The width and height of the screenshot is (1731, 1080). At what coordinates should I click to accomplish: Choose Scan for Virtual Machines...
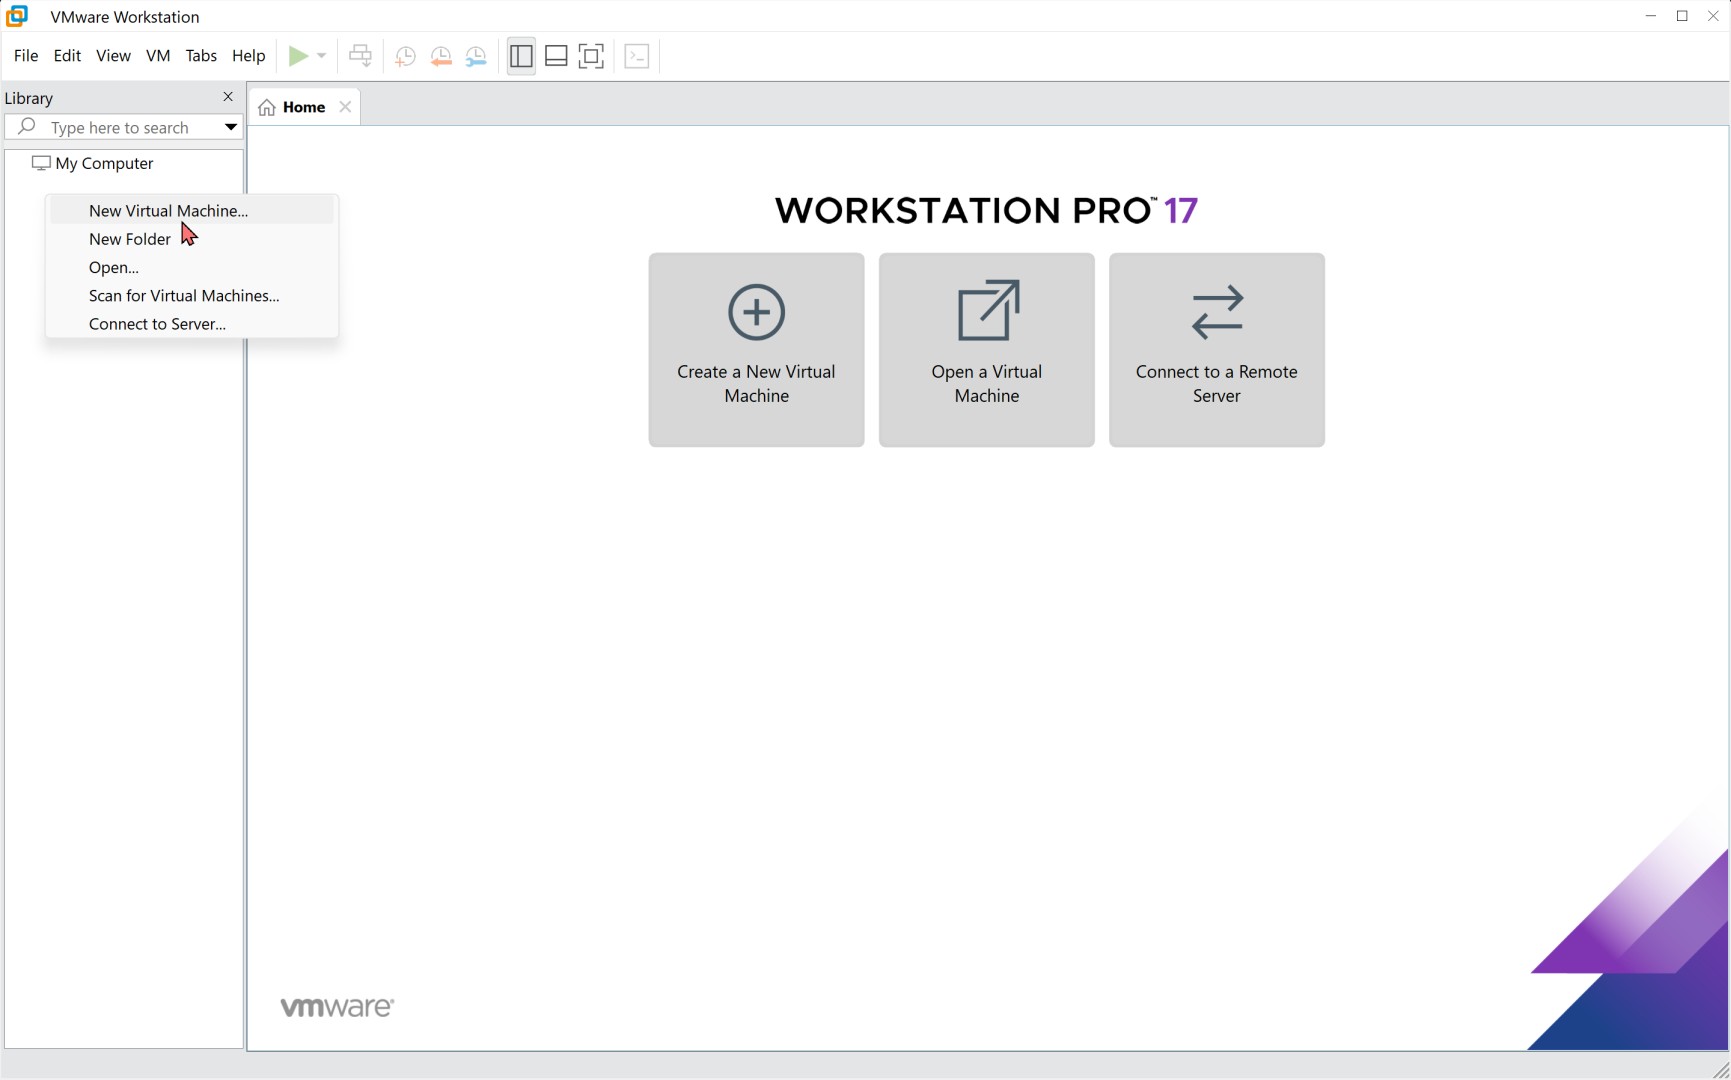pyautogui.click(x=191, y=296)
